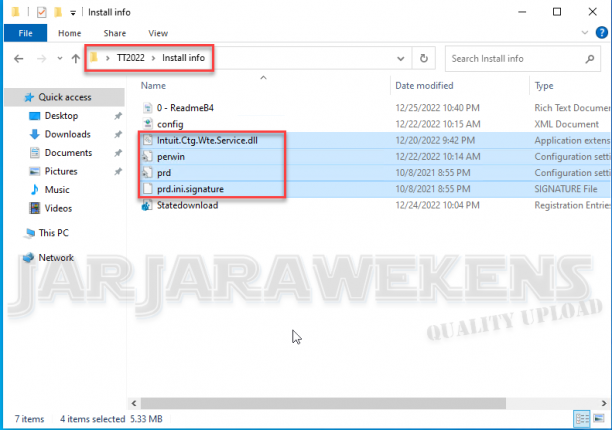612x430 pixels.
Task: Click the date 12/24/2022 10:04 PM
Action: point(437,205)
